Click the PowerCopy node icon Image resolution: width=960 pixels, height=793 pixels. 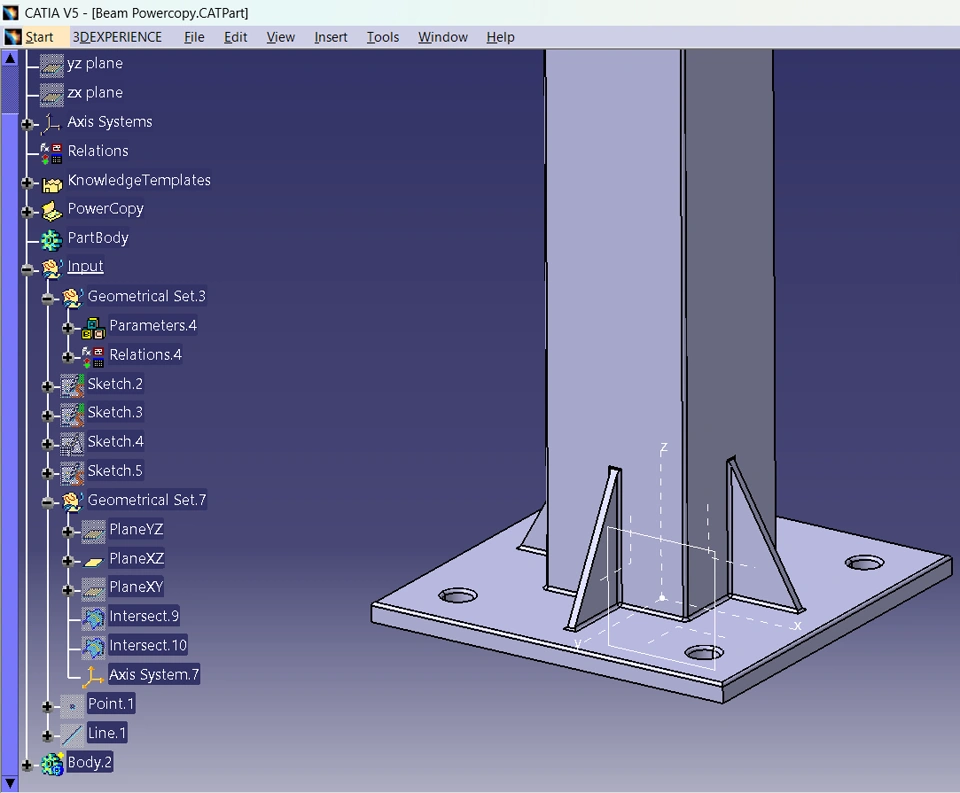click(x=51, y=210)
